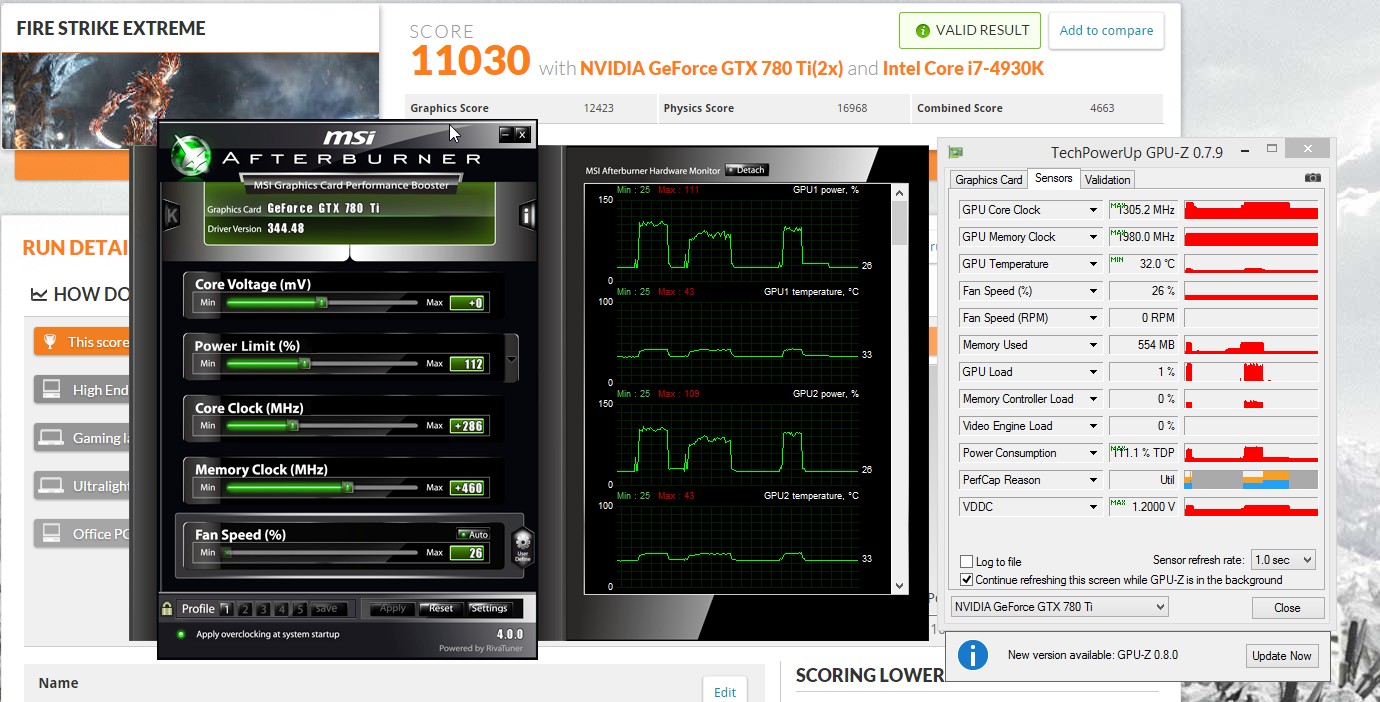Uncheck Continue refreshing in background checkbox

pyautogui.click(x=966, y=580)
